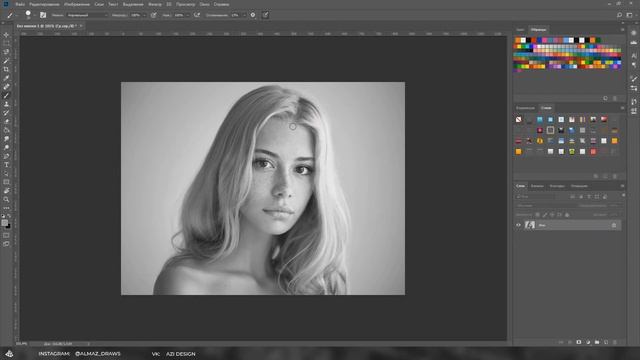Screen dimensions: 640x360
Task: Create a new layer group folder icon
Action: [x=597, y=342]
